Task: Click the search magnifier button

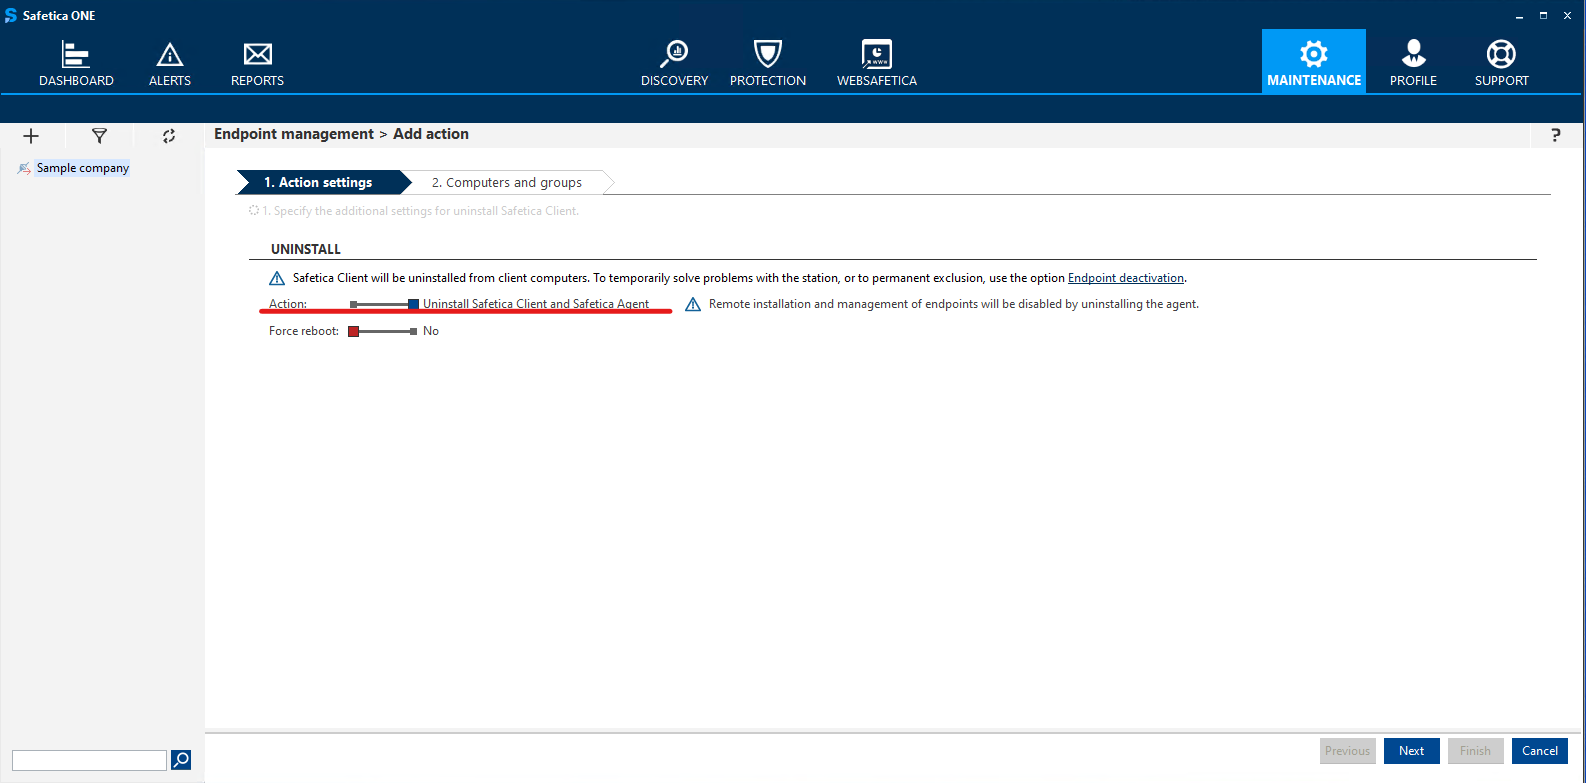Action: 181,760
